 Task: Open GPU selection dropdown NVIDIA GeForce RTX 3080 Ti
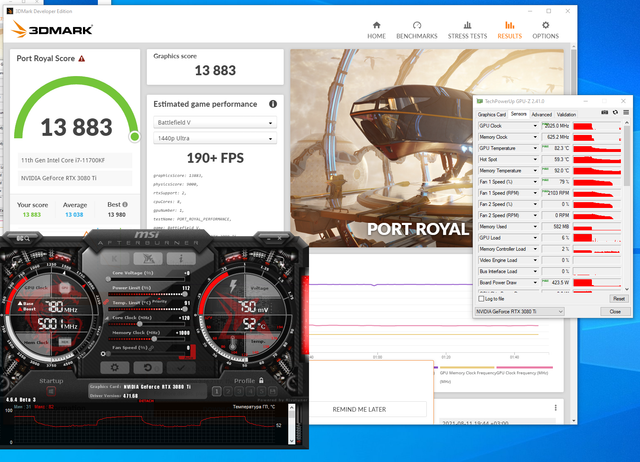519,311
